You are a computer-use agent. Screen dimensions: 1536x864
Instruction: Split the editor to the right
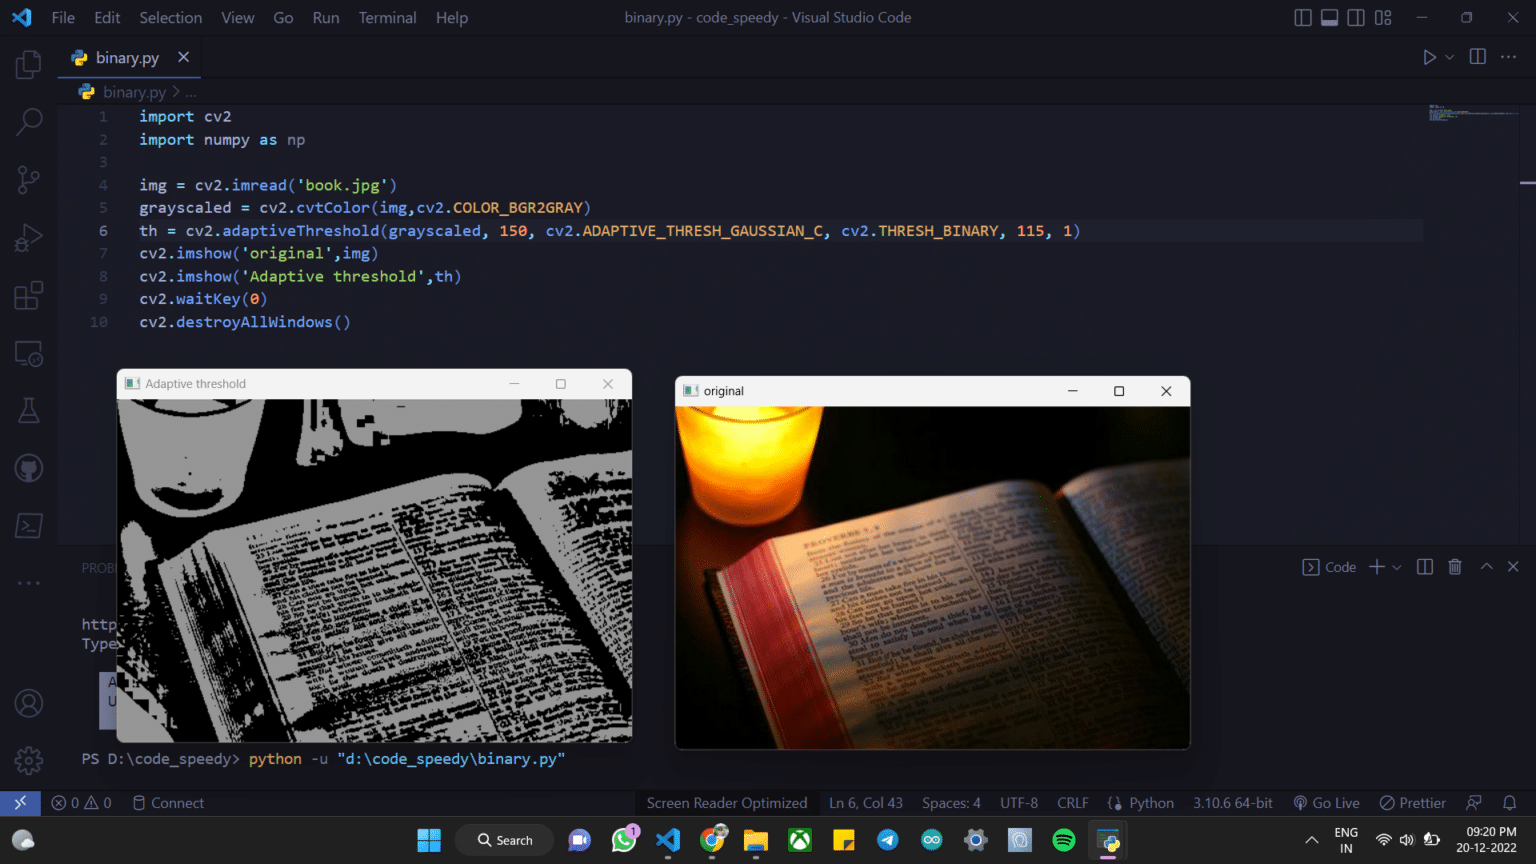tap(1477, 58)
